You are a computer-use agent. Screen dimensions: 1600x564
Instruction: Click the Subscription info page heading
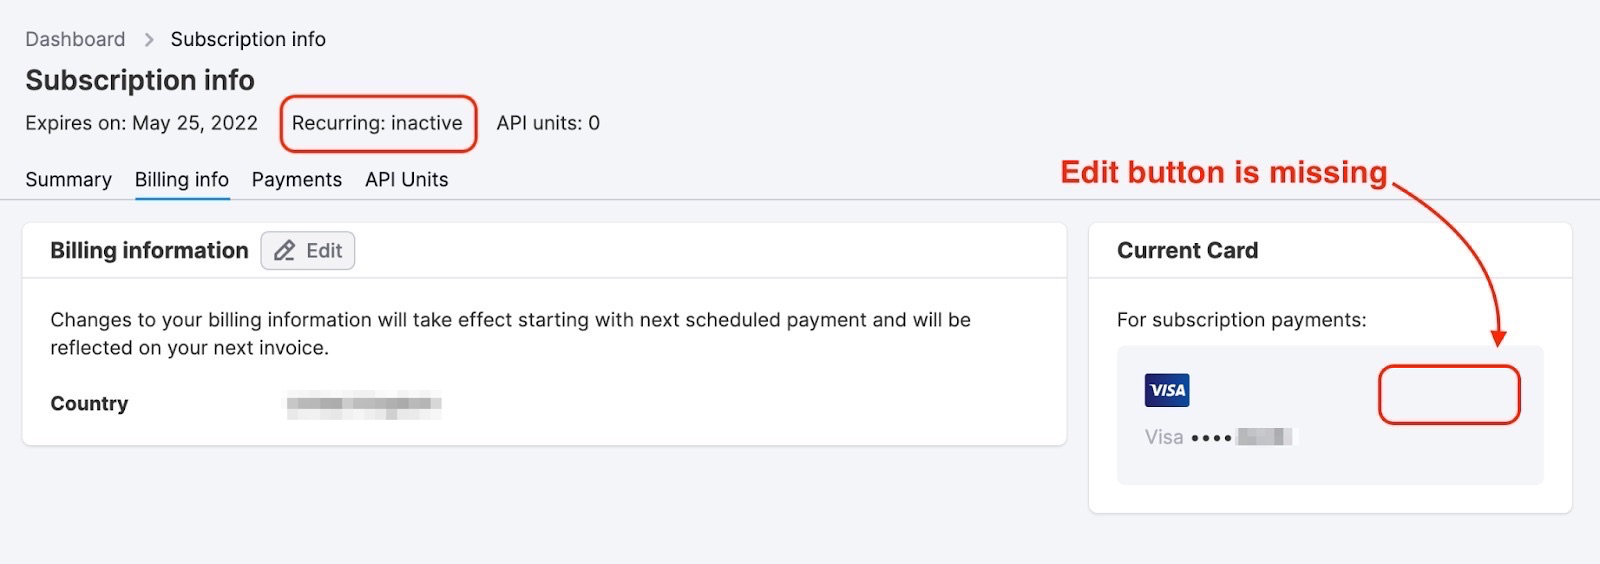[x=140, y=80]
